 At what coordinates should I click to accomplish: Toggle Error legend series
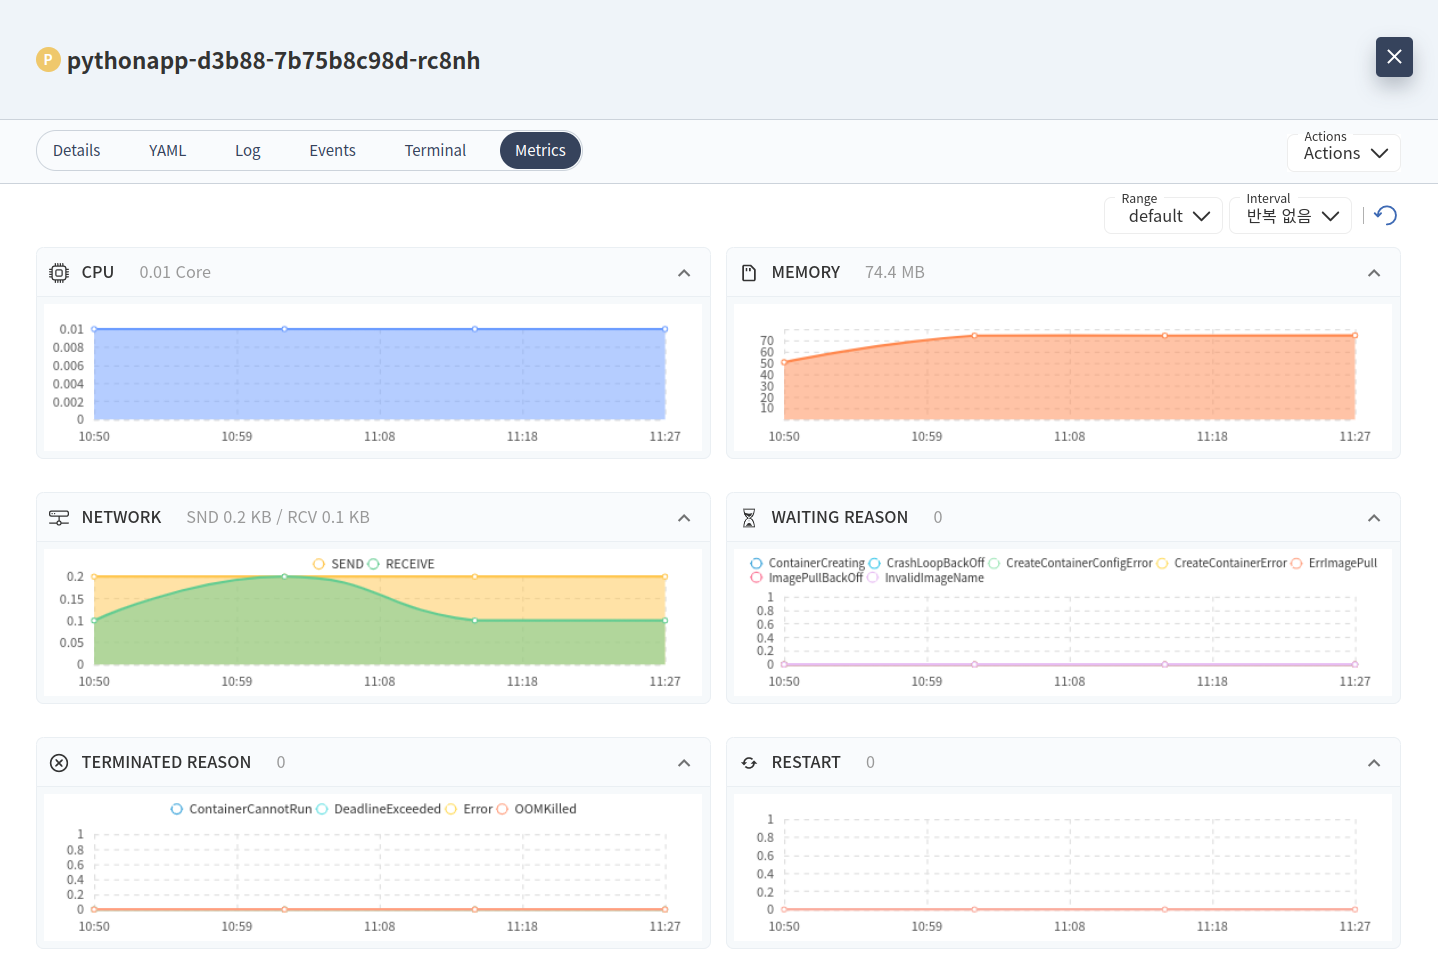pyautogui.click(x=469, y=809)
